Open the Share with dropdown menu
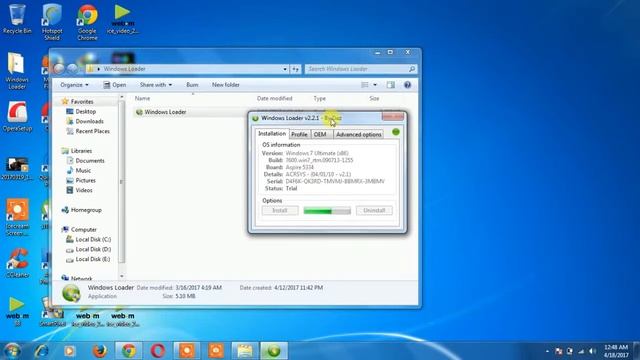Viewport: 640px width, 360px height. pyautogui.click(x=156, y=85)
